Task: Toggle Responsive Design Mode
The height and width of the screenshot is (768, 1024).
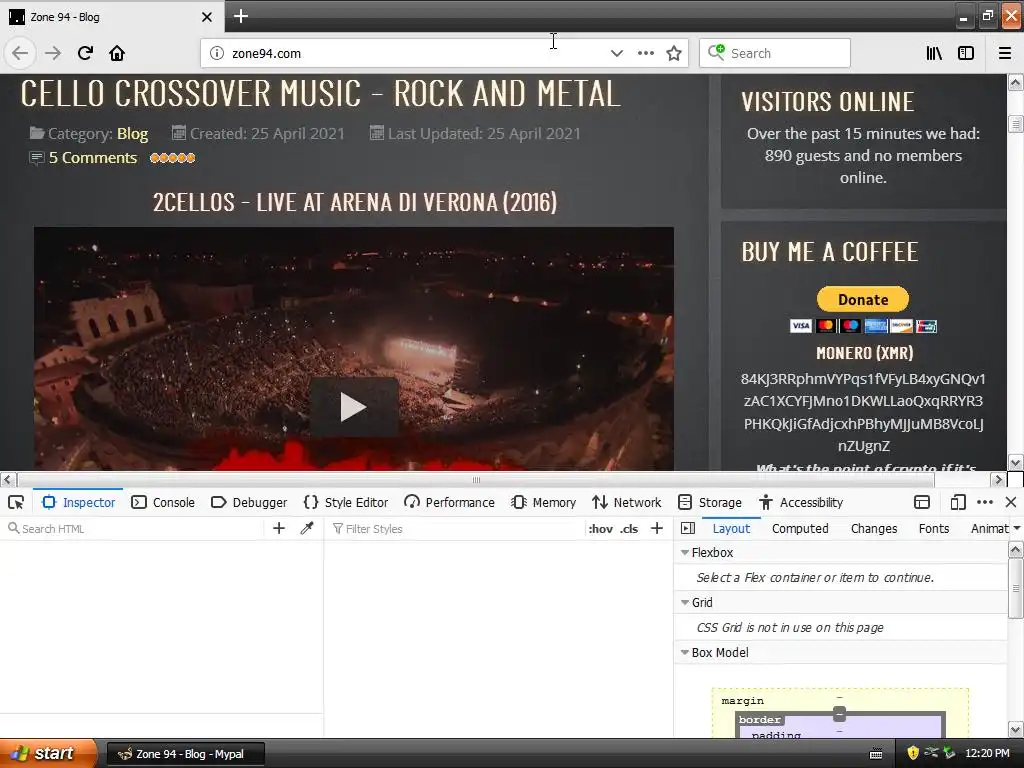Action: tap(958, 502)
